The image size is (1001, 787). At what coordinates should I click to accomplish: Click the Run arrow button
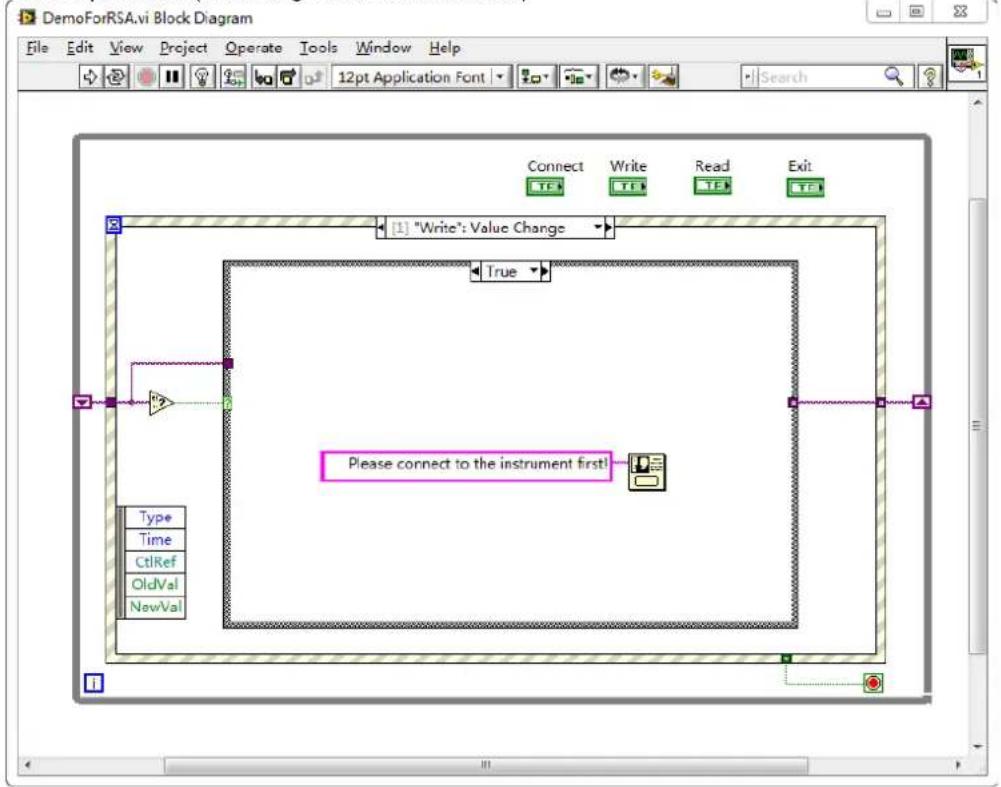(x=90, y=77)
